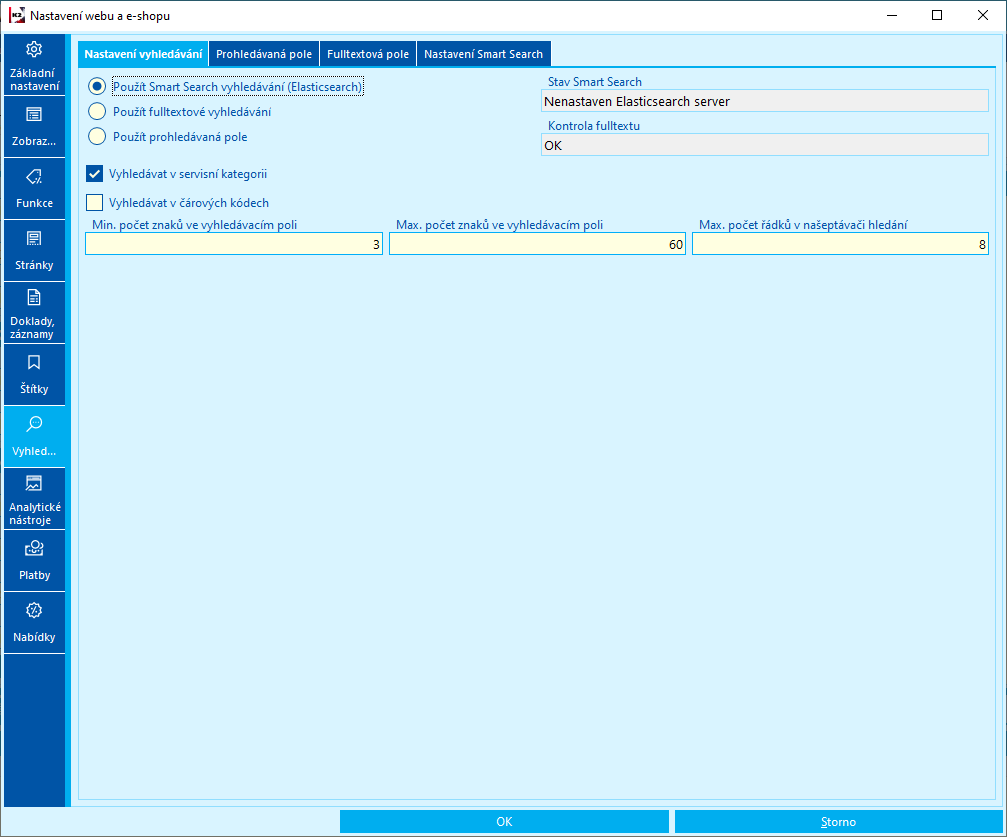The width and height of the screenshot is (1007, 837).
Task: Close the Nastavení webu a e-shopu window
Action: tap(983, 15)
